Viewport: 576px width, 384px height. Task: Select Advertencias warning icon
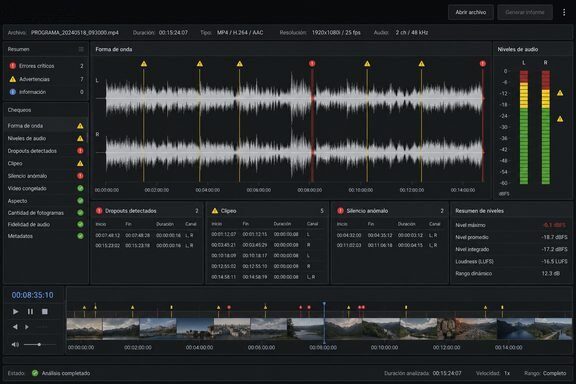tap(12, 79)
